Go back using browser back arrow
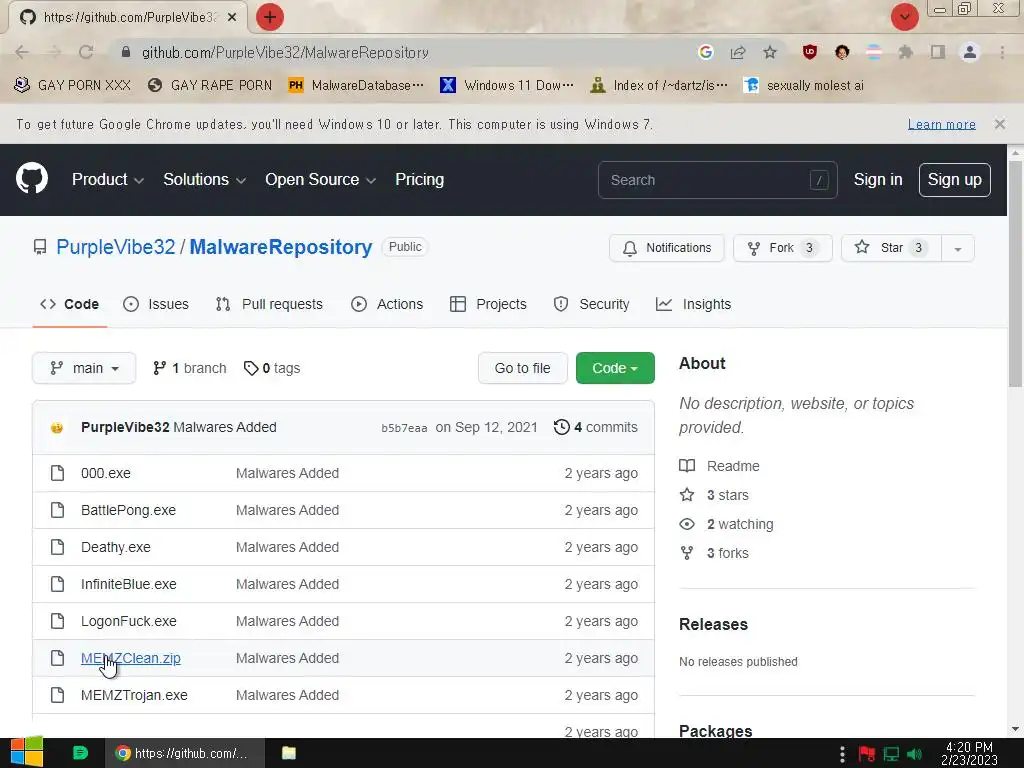Viewport: 1024px width, 768px height. 22,52
